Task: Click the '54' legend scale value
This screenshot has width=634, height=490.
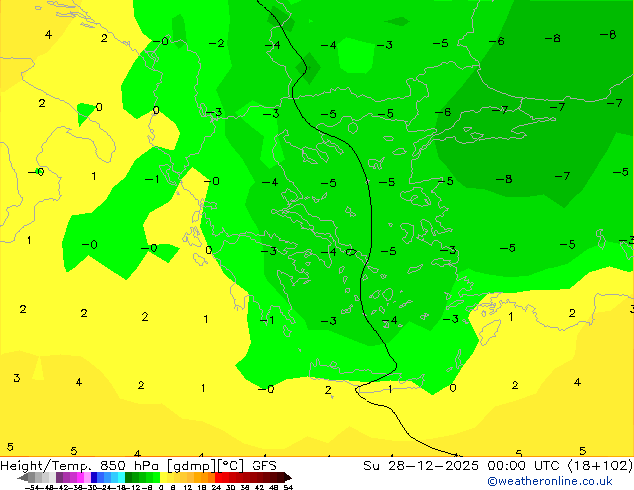Action: [x=288, y=488]
